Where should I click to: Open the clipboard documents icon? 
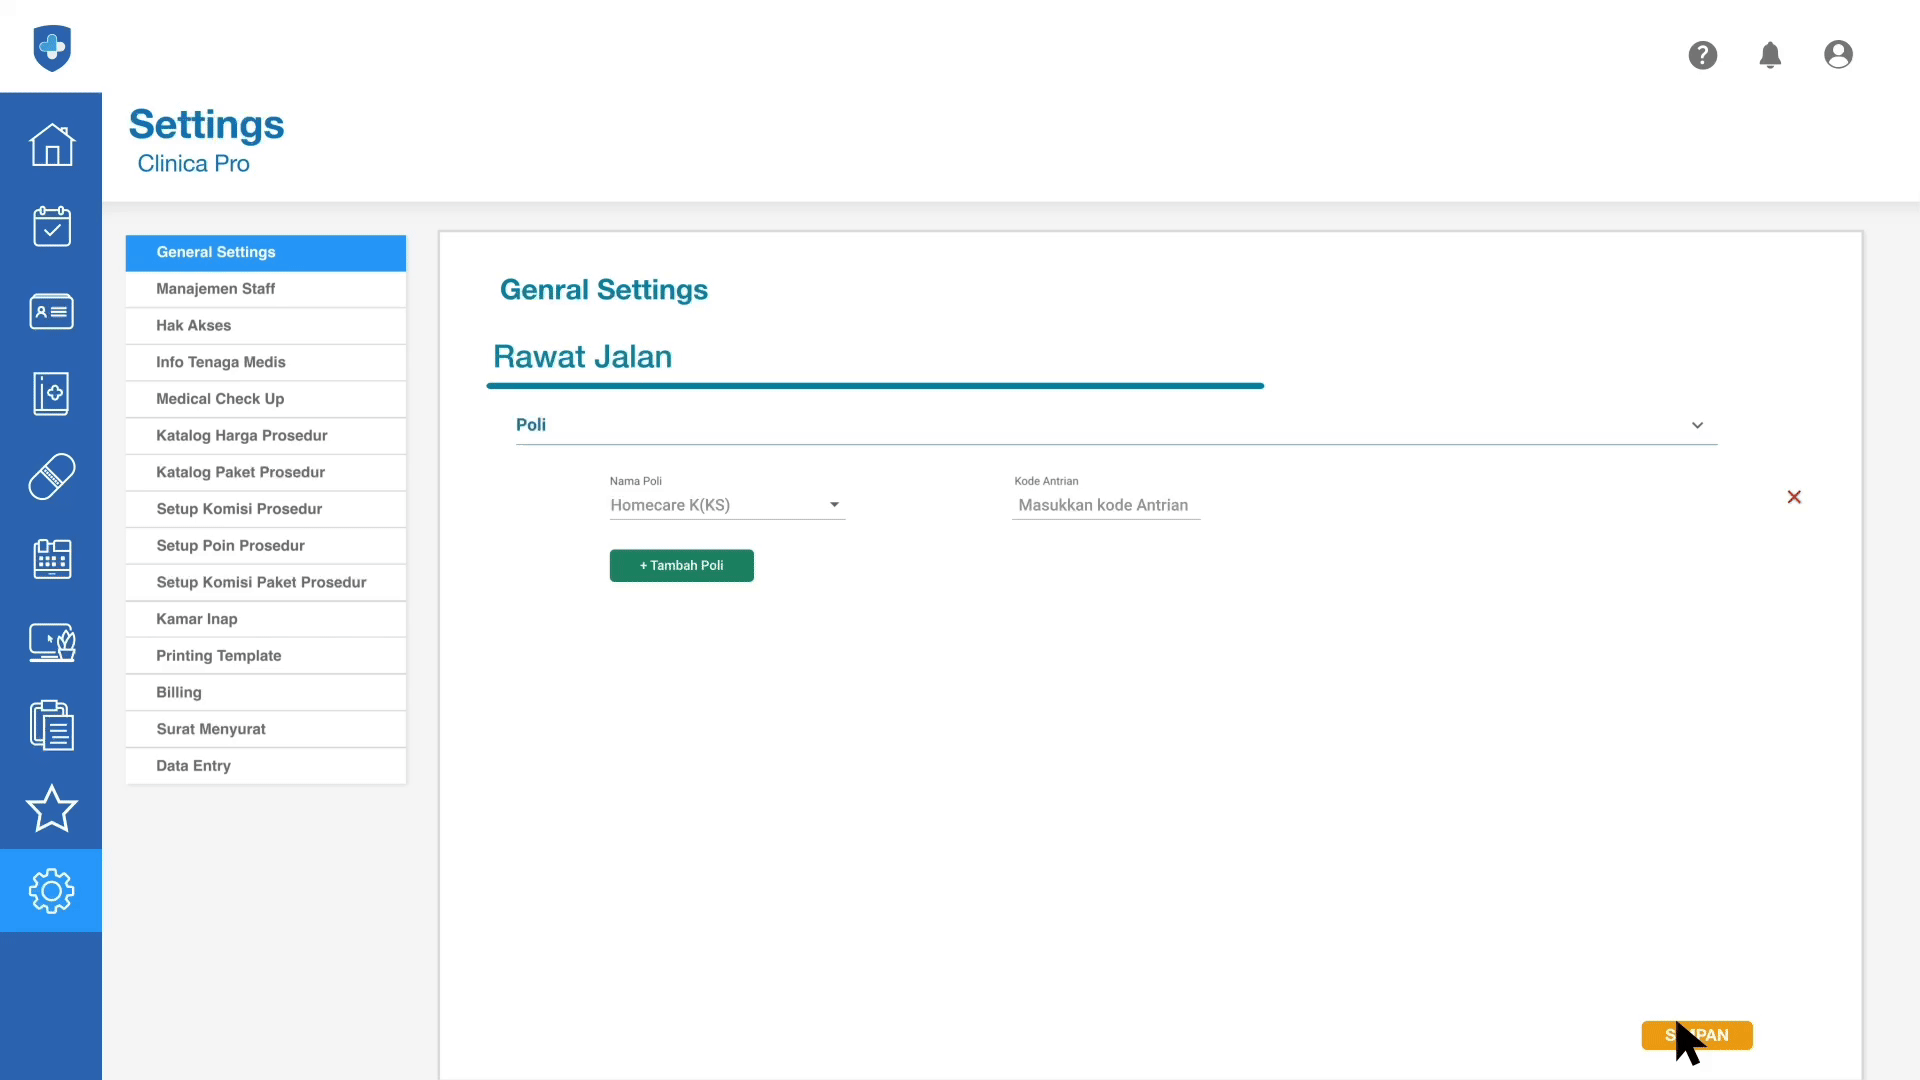51,725
